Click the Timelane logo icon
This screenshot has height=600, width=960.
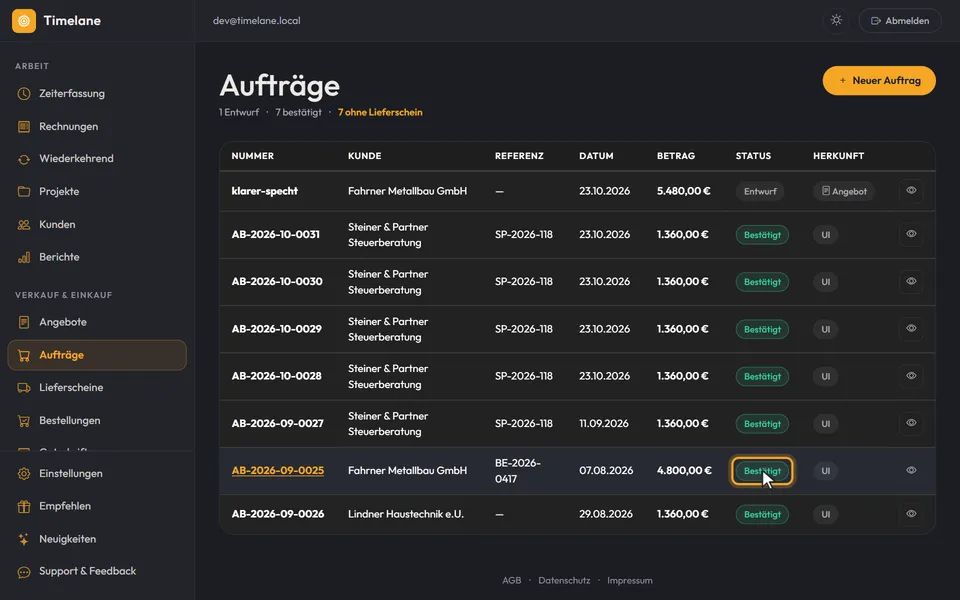click(24, 21)
